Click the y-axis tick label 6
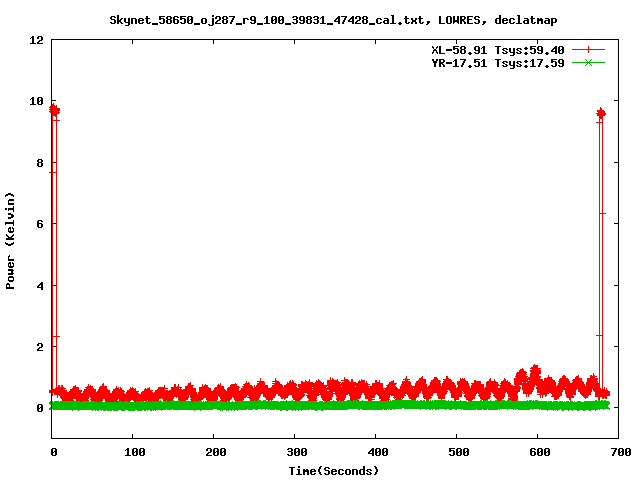Image resolution: width=640 pixels, height=480 pixels. pos(40,224)
